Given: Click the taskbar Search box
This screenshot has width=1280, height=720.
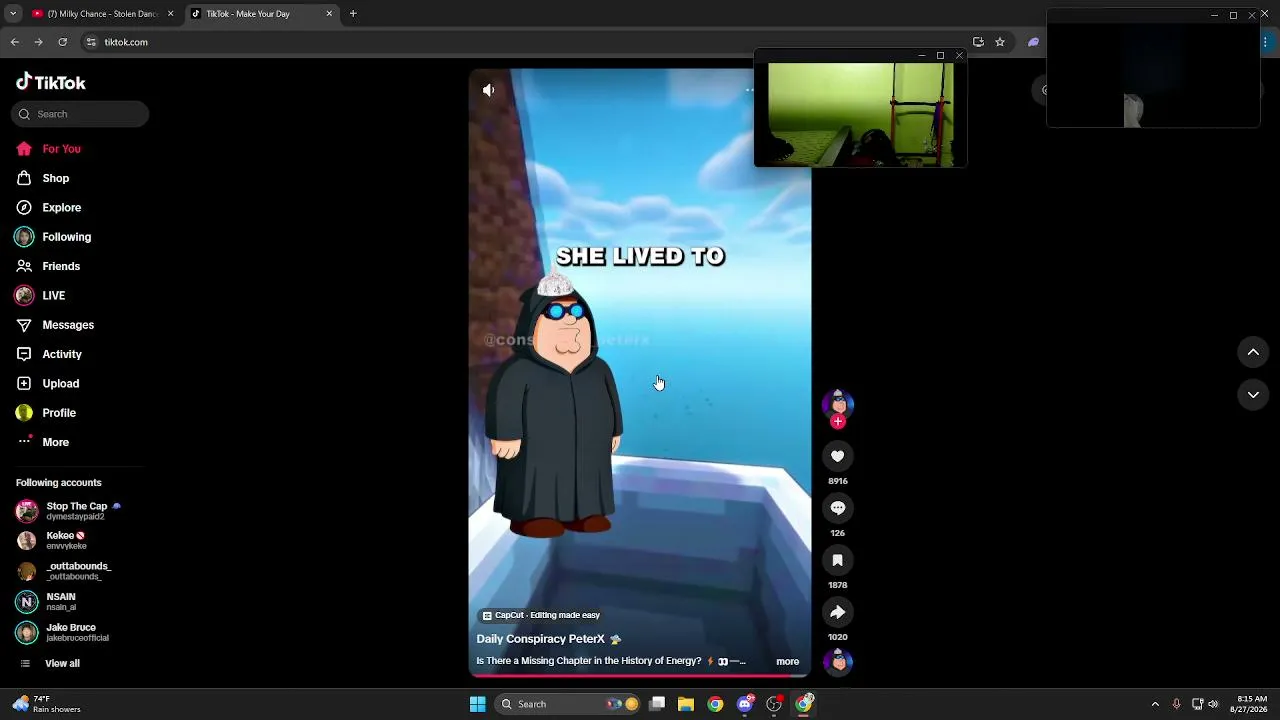Looking at the screenshot, I should click(x=569, y=704).
